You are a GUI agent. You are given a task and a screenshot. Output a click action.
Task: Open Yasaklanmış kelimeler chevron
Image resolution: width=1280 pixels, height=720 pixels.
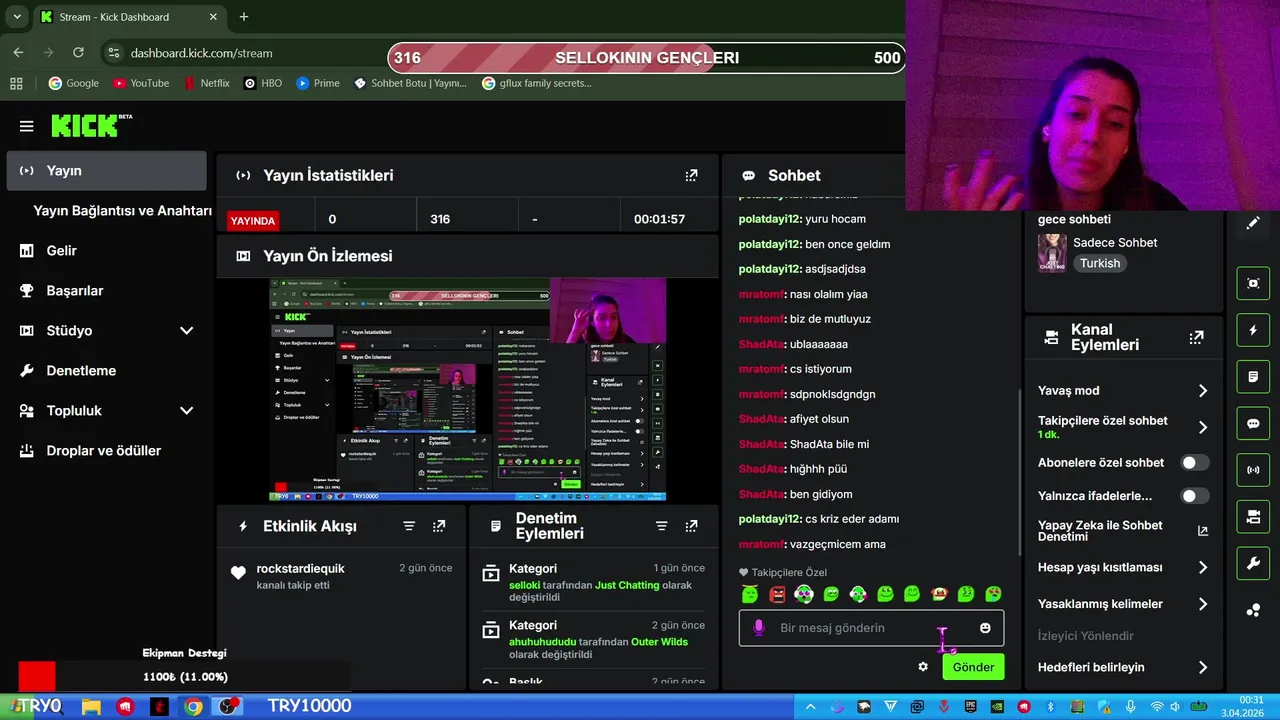pos(1203,604)
